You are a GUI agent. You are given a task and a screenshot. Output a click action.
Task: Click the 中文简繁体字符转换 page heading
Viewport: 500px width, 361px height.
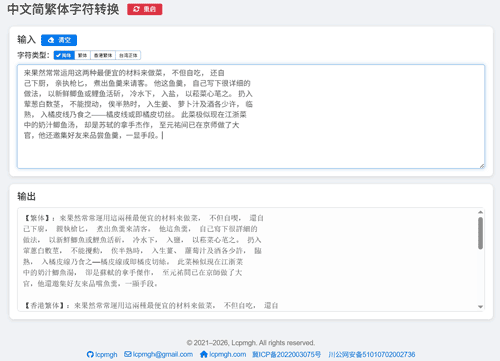pyautogui.click(x=63, y=9)
